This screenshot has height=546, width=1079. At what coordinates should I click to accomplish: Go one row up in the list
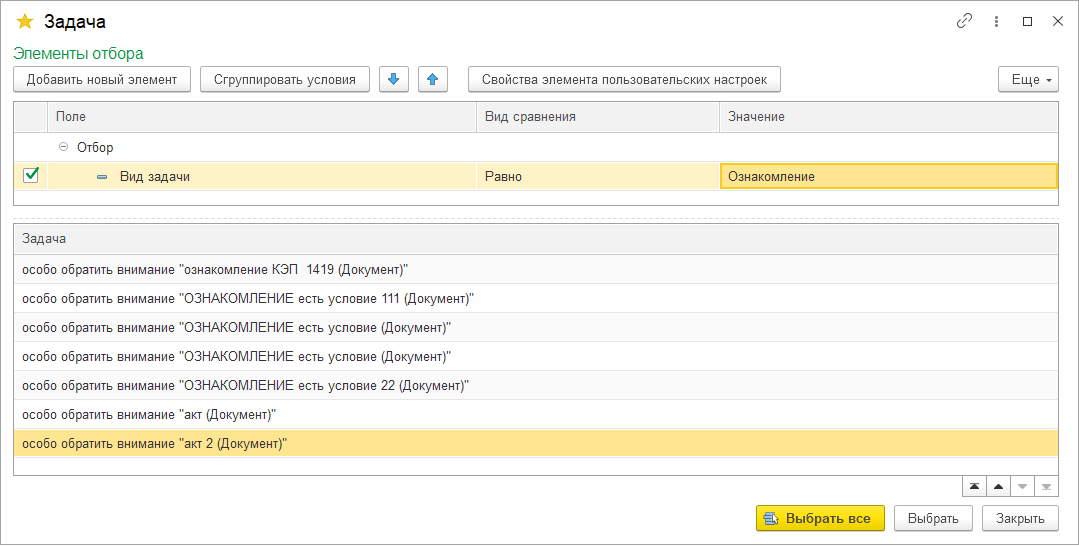coord(998,487)
